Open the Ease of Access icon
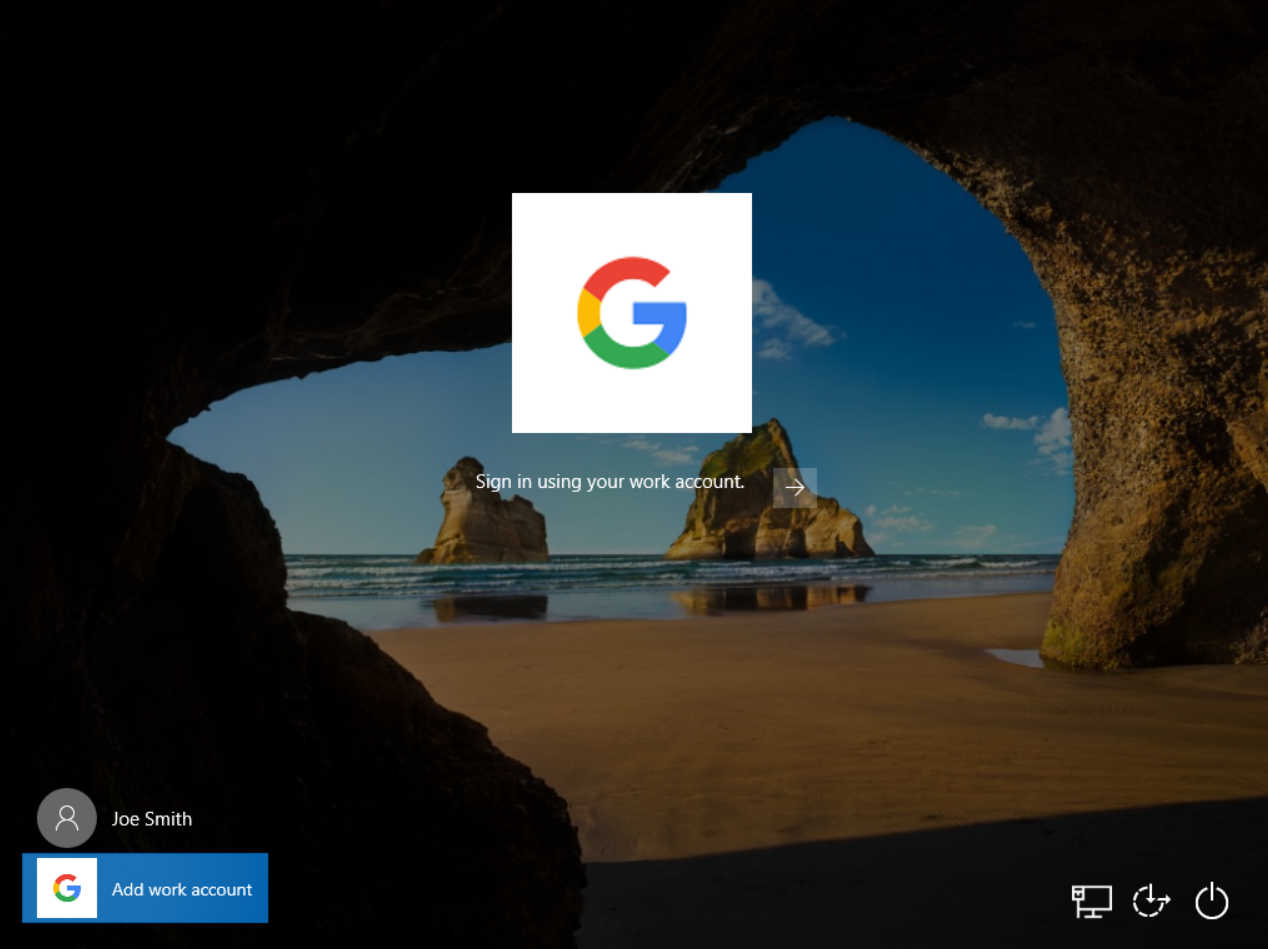This screenshot has height=949, width=1268. click(x=1151, y=901)
